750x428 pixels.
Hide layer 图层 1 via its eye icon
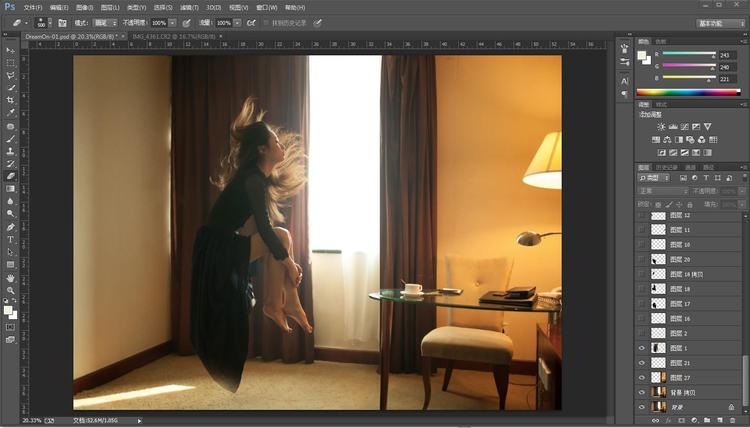tap(642, 348)
